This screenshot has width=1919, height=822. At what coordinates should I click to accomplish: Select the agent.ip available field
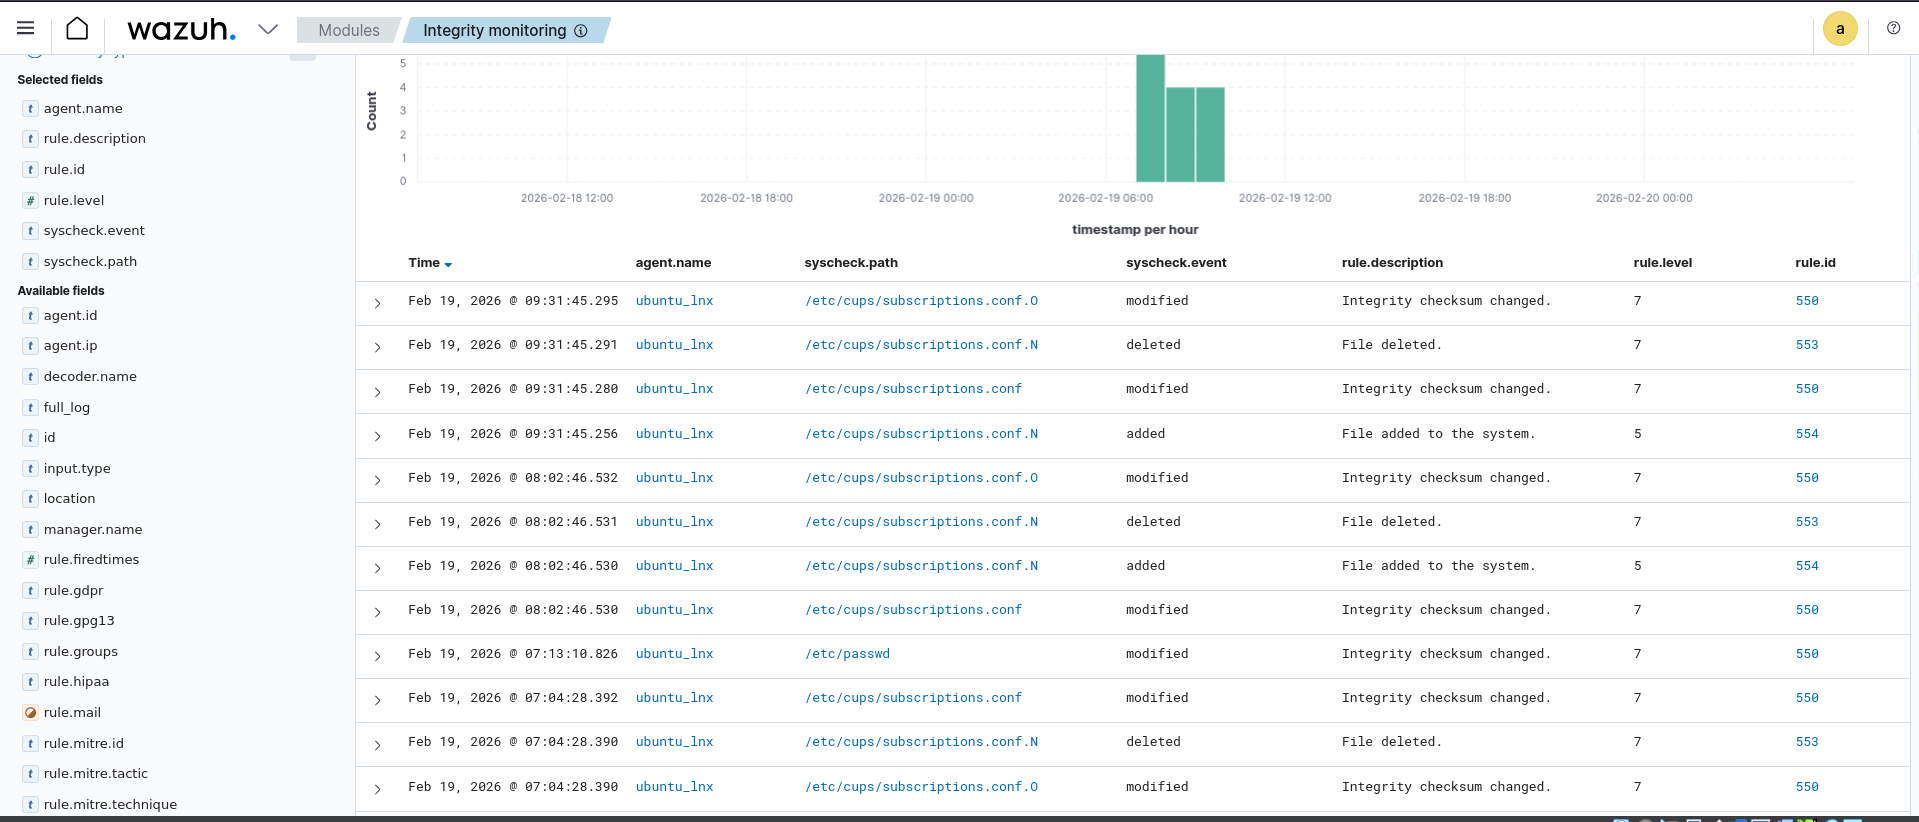pyautogui.click(x=70, y=346)
